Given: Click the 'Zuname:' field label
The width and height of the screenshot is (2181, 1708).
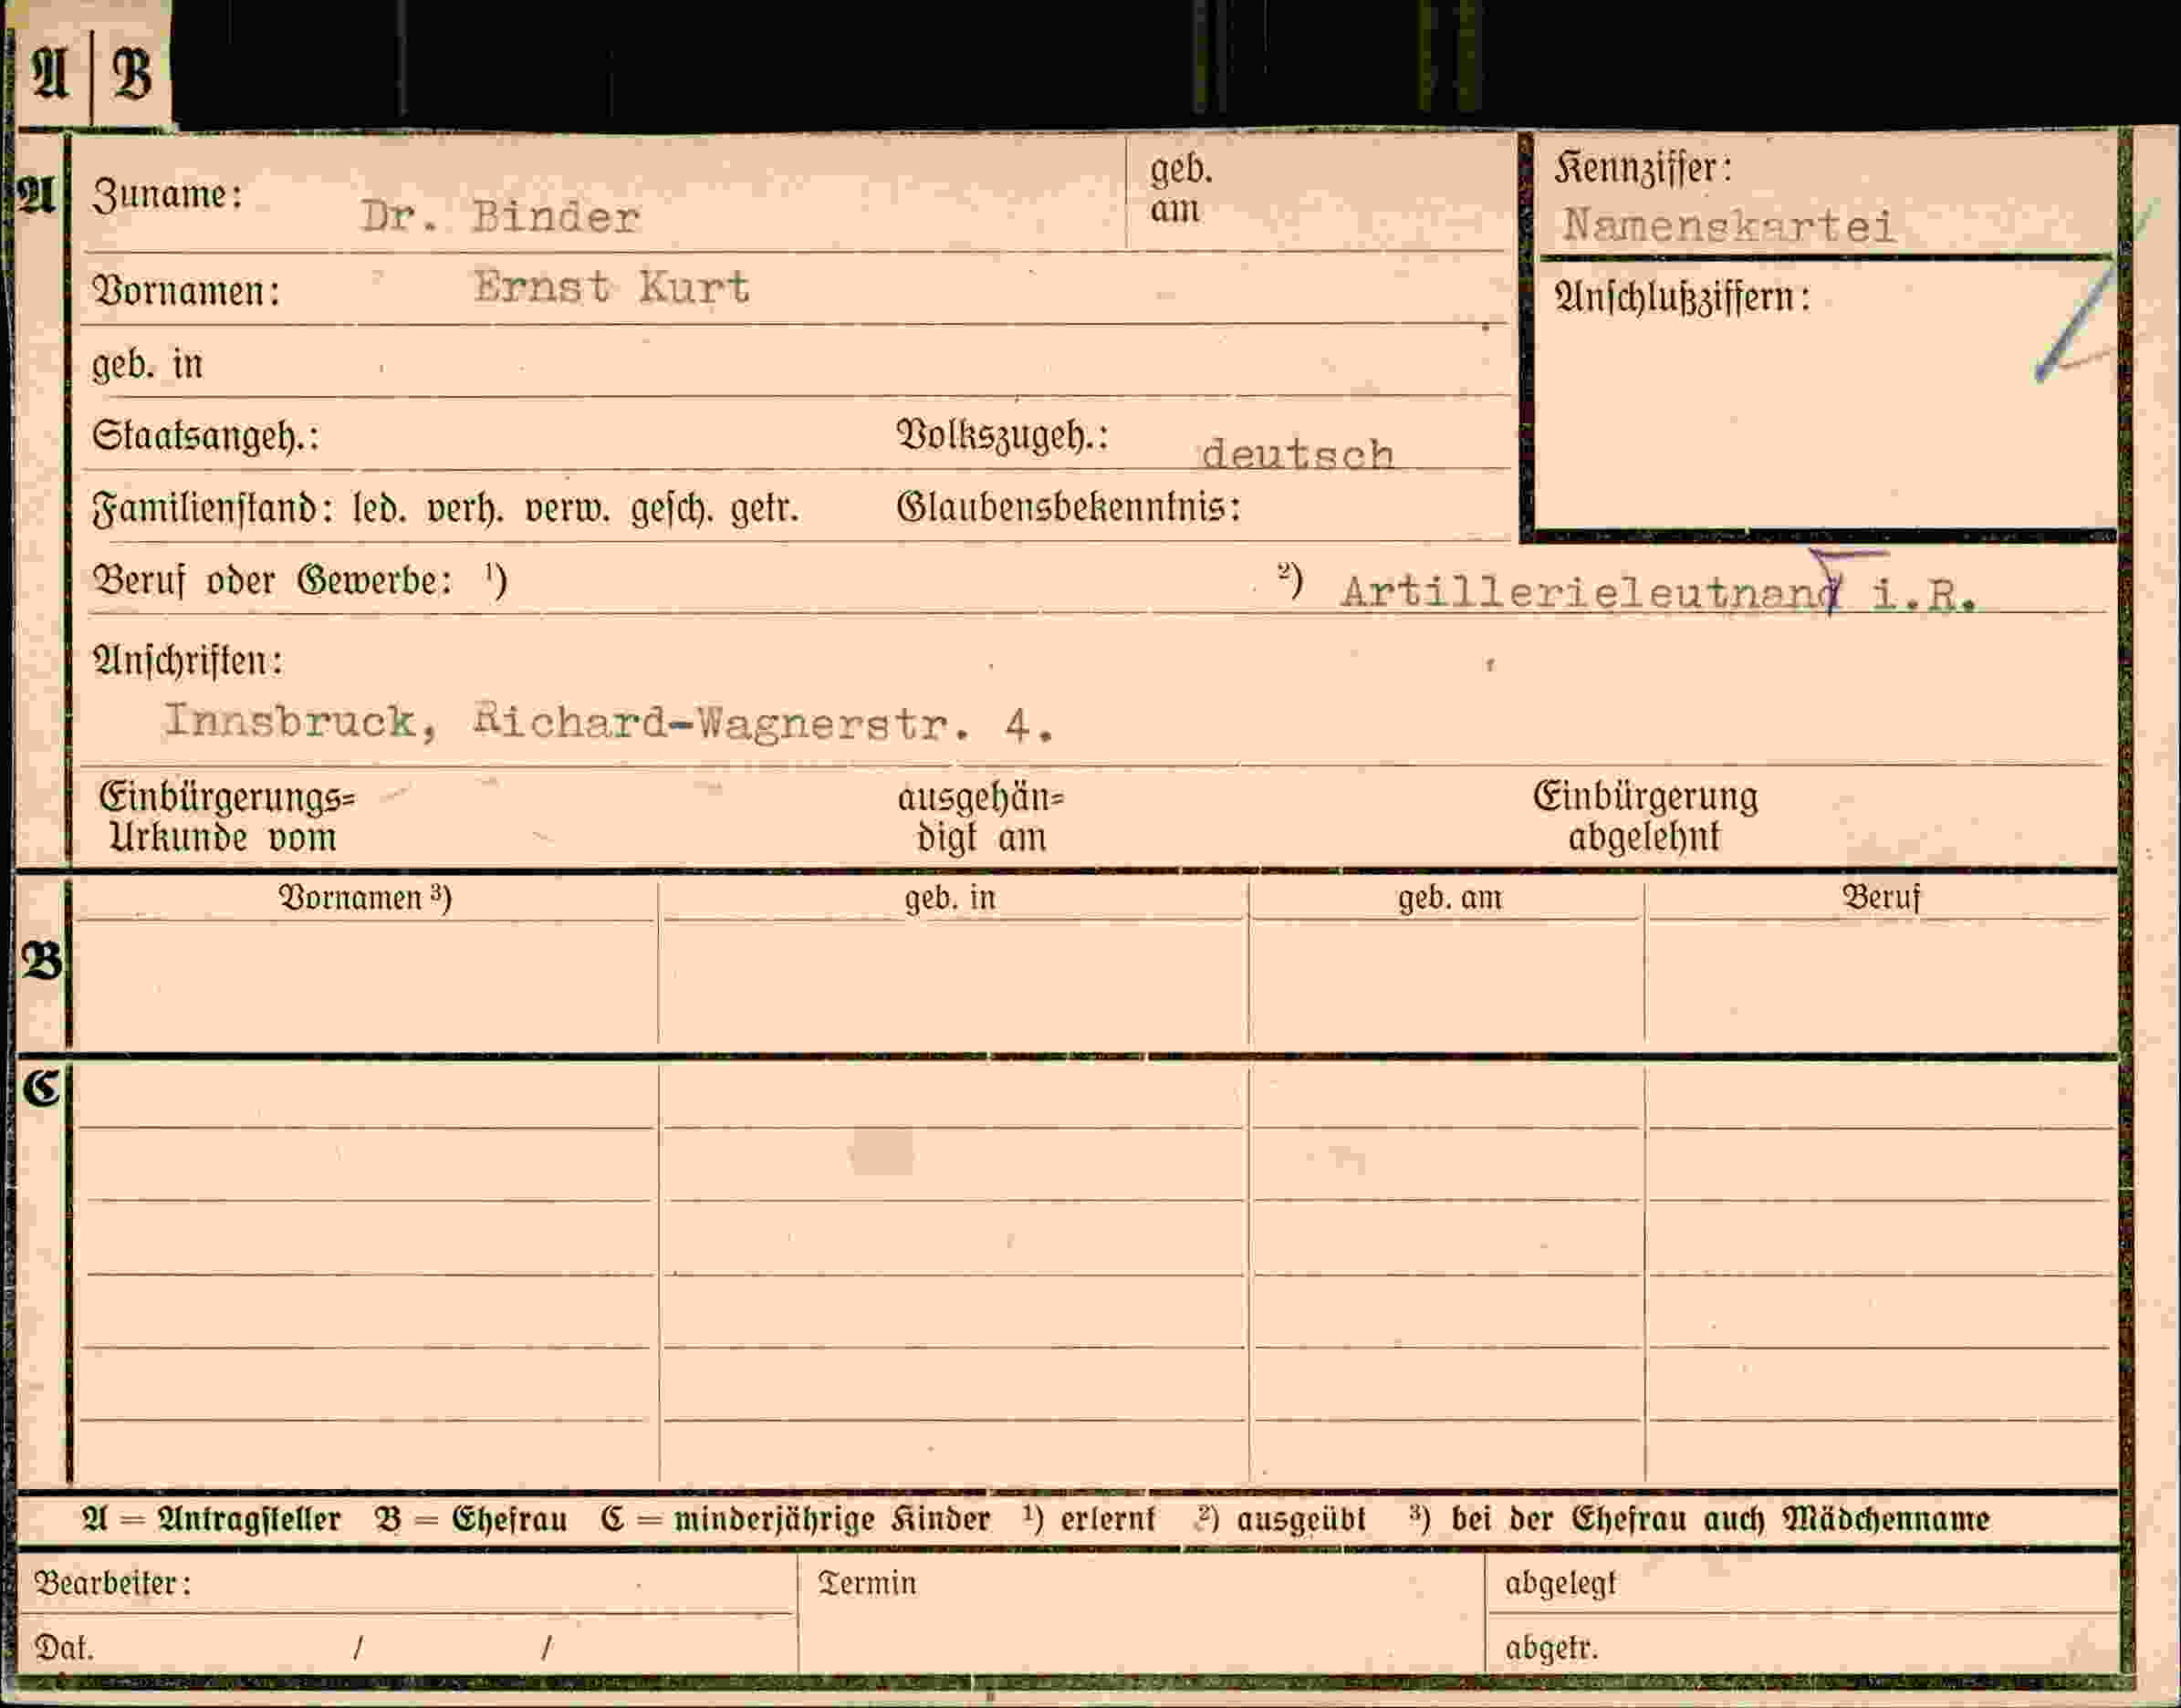Looking at the screenshot, I should tap(167, 193).
